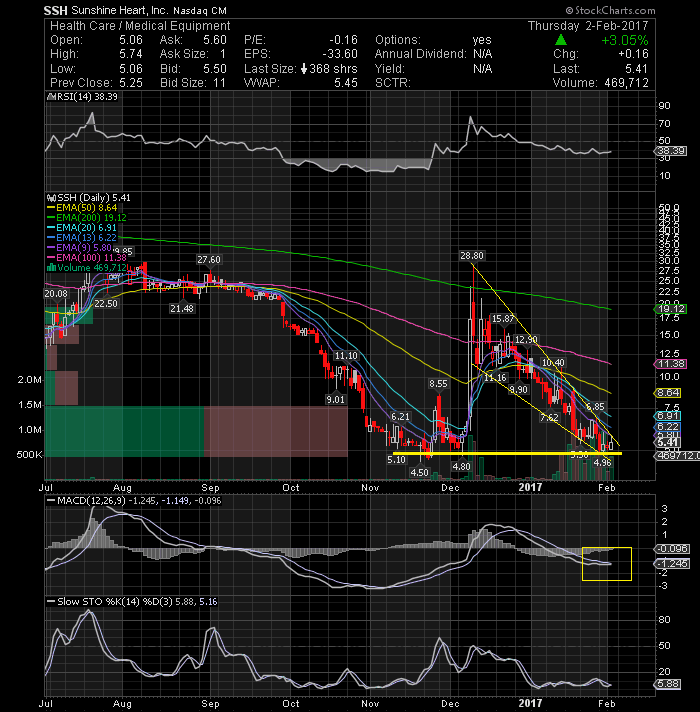Click the Options value yes
Screen dimensions: 700x712
(482, 40)
